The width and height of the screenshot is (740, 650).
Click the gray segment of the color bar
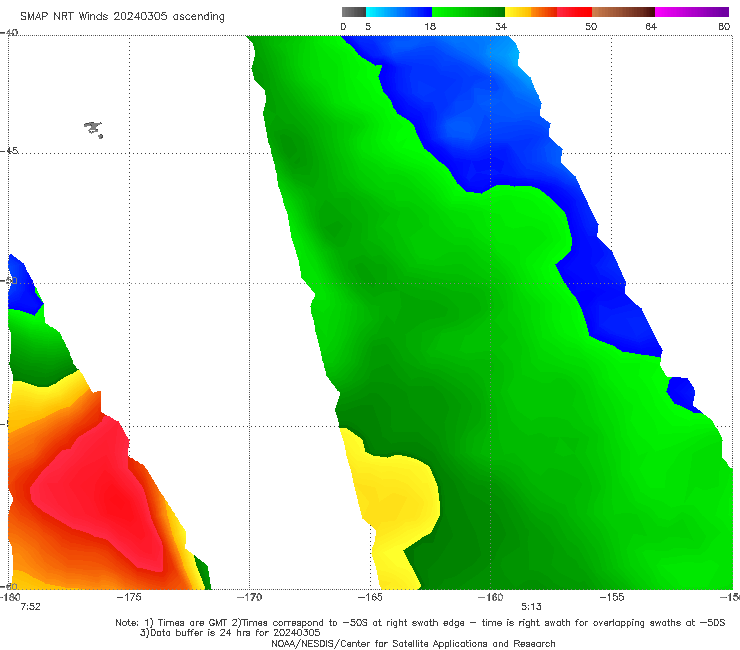point(353,12)
